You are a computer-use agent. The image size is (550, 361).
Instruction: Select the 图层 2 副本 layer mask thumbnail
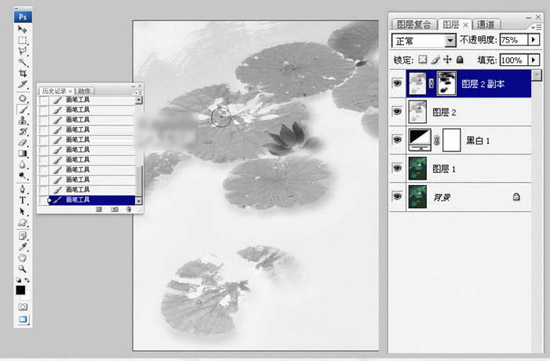pyautogui.click(x=447, y=83)
